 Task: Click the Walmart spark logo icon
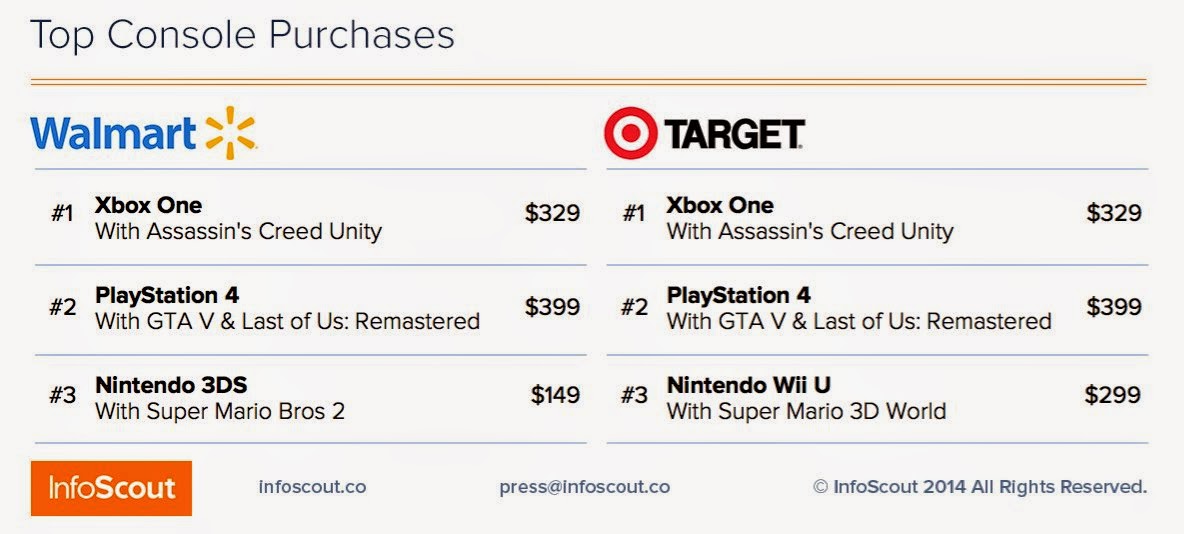[230, 133]
